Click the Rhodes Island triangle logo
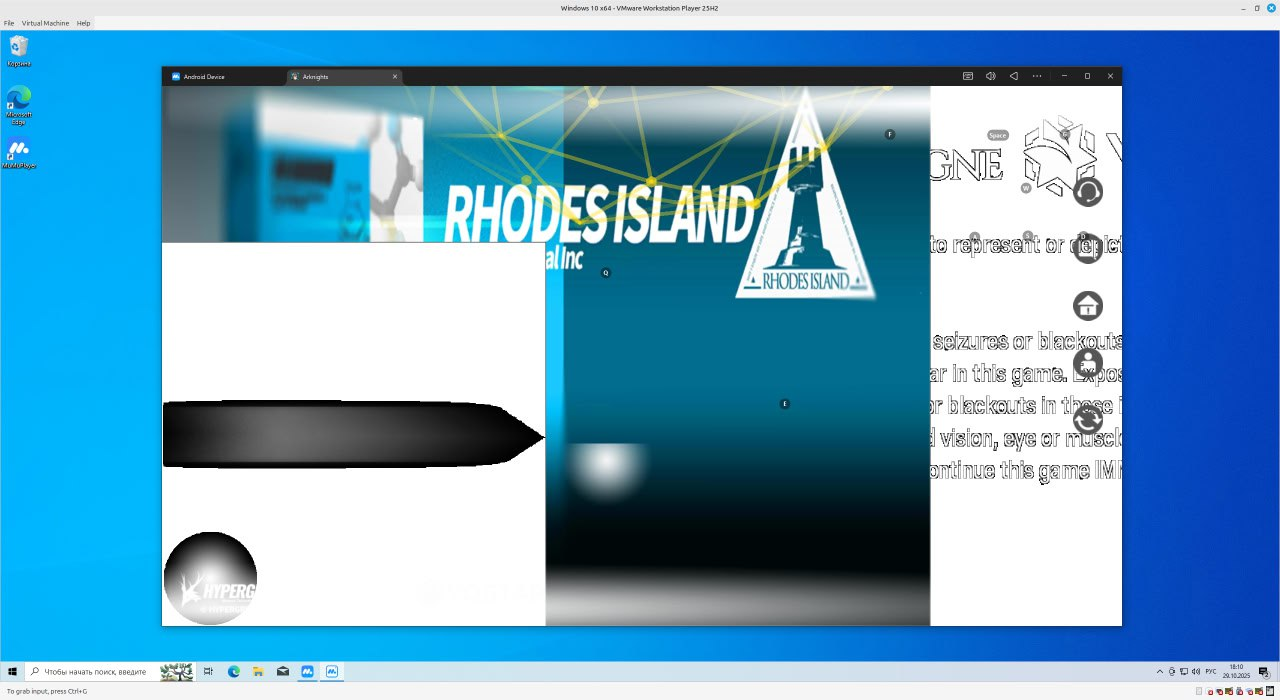 (x=806, y=195)
